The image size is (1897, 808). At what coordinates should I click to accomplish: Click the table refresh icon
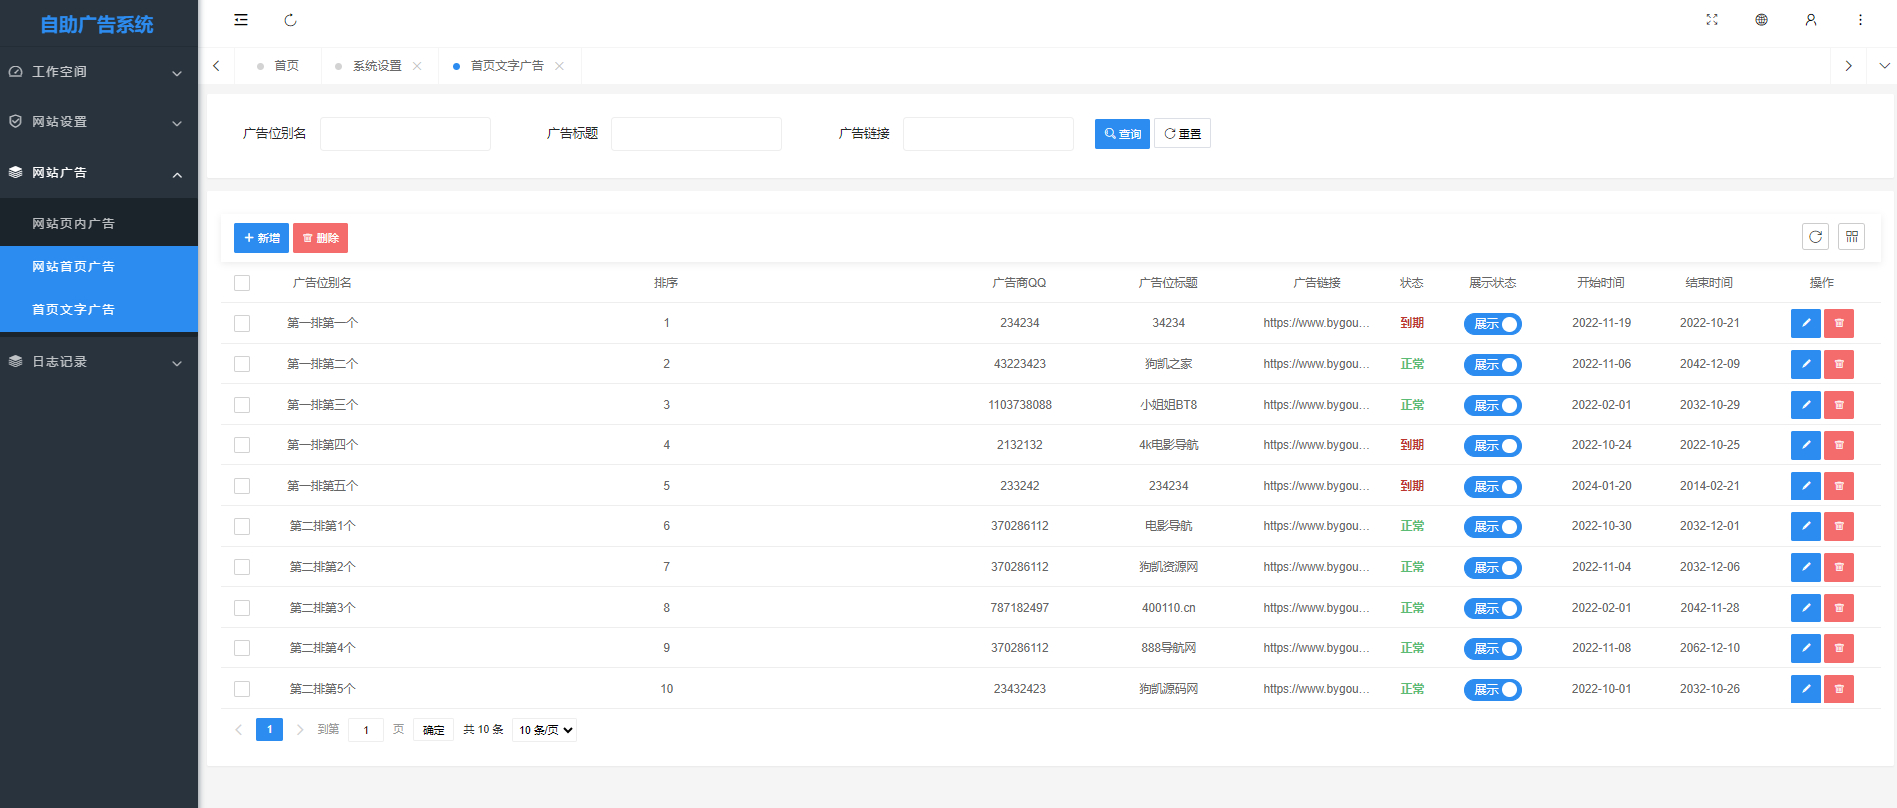click(x=1815, y=237)
